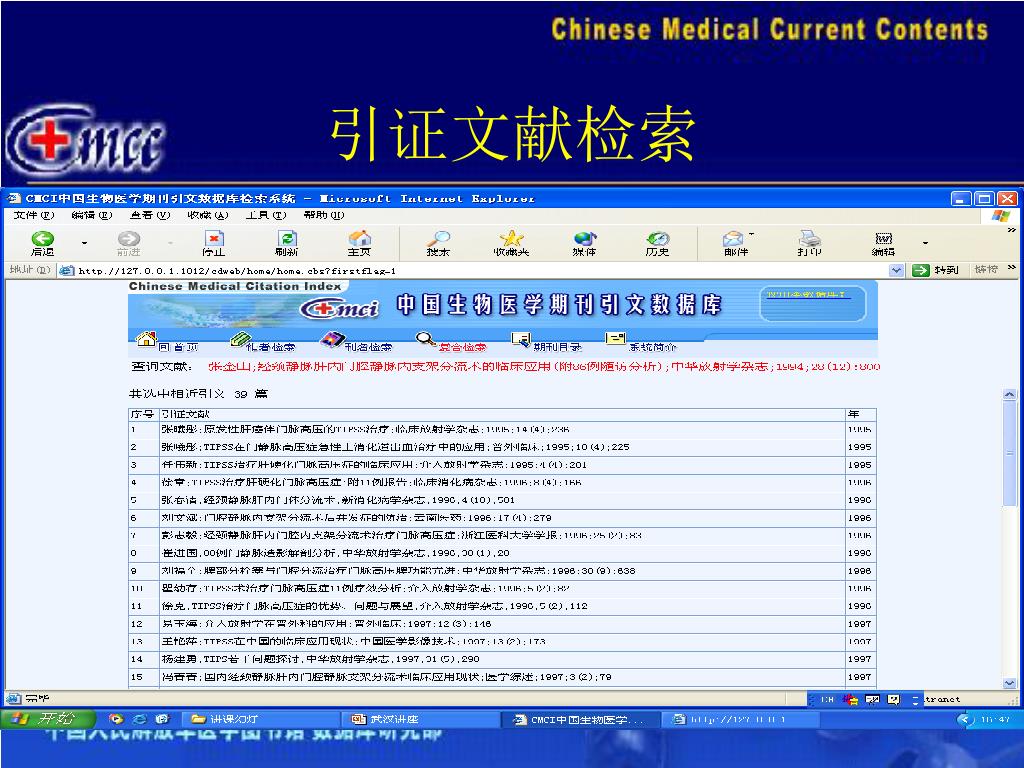The image size is (1024, 768).
Task: Open the Media toolbar icon
Action: [584, 238]
